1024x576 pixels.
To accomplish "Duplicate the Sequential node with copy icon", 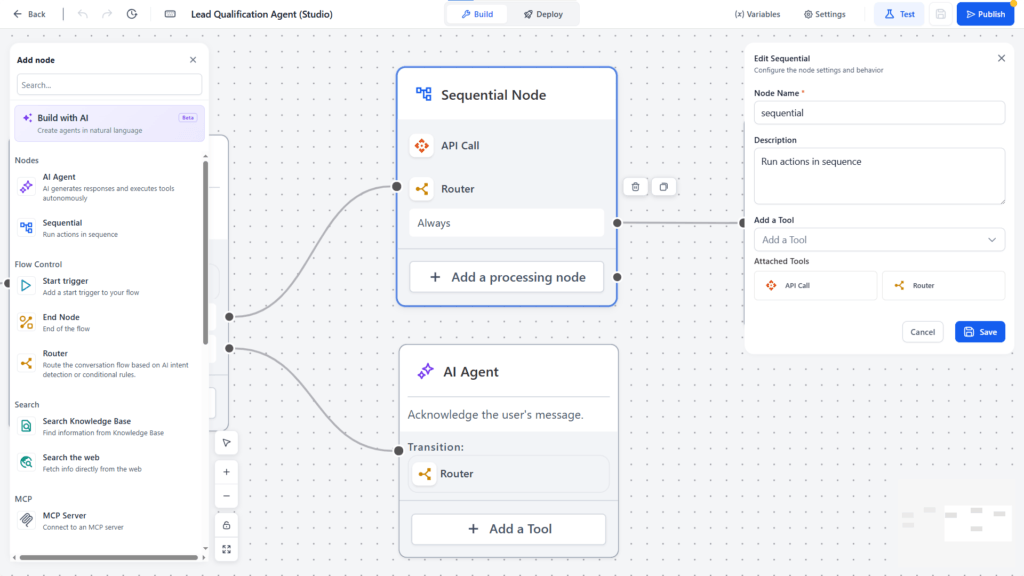I will 664,187.
